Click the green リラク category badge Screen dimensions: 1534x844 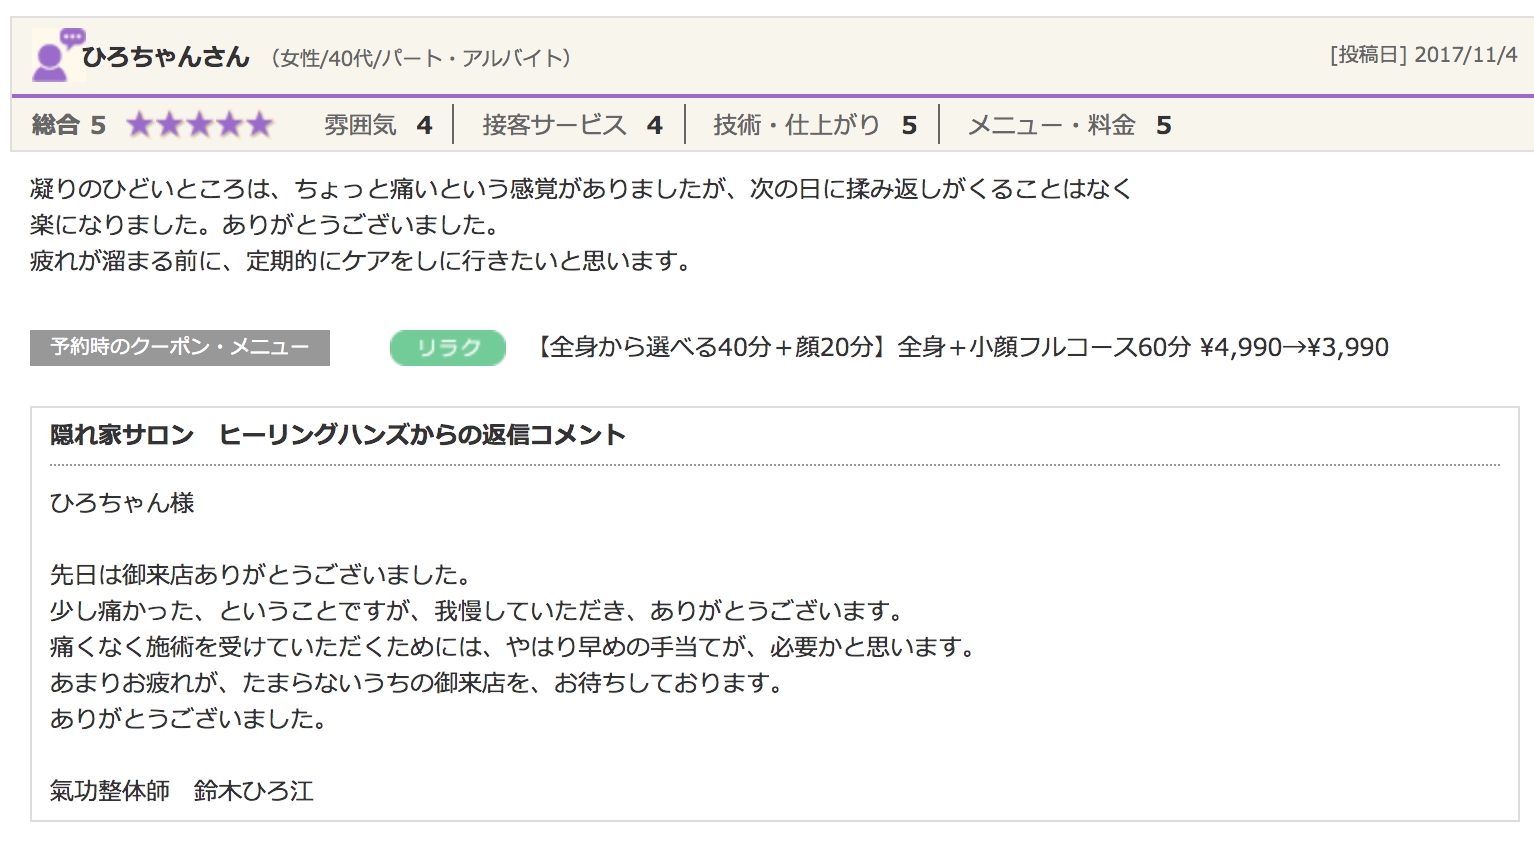(x=448, y=348)
